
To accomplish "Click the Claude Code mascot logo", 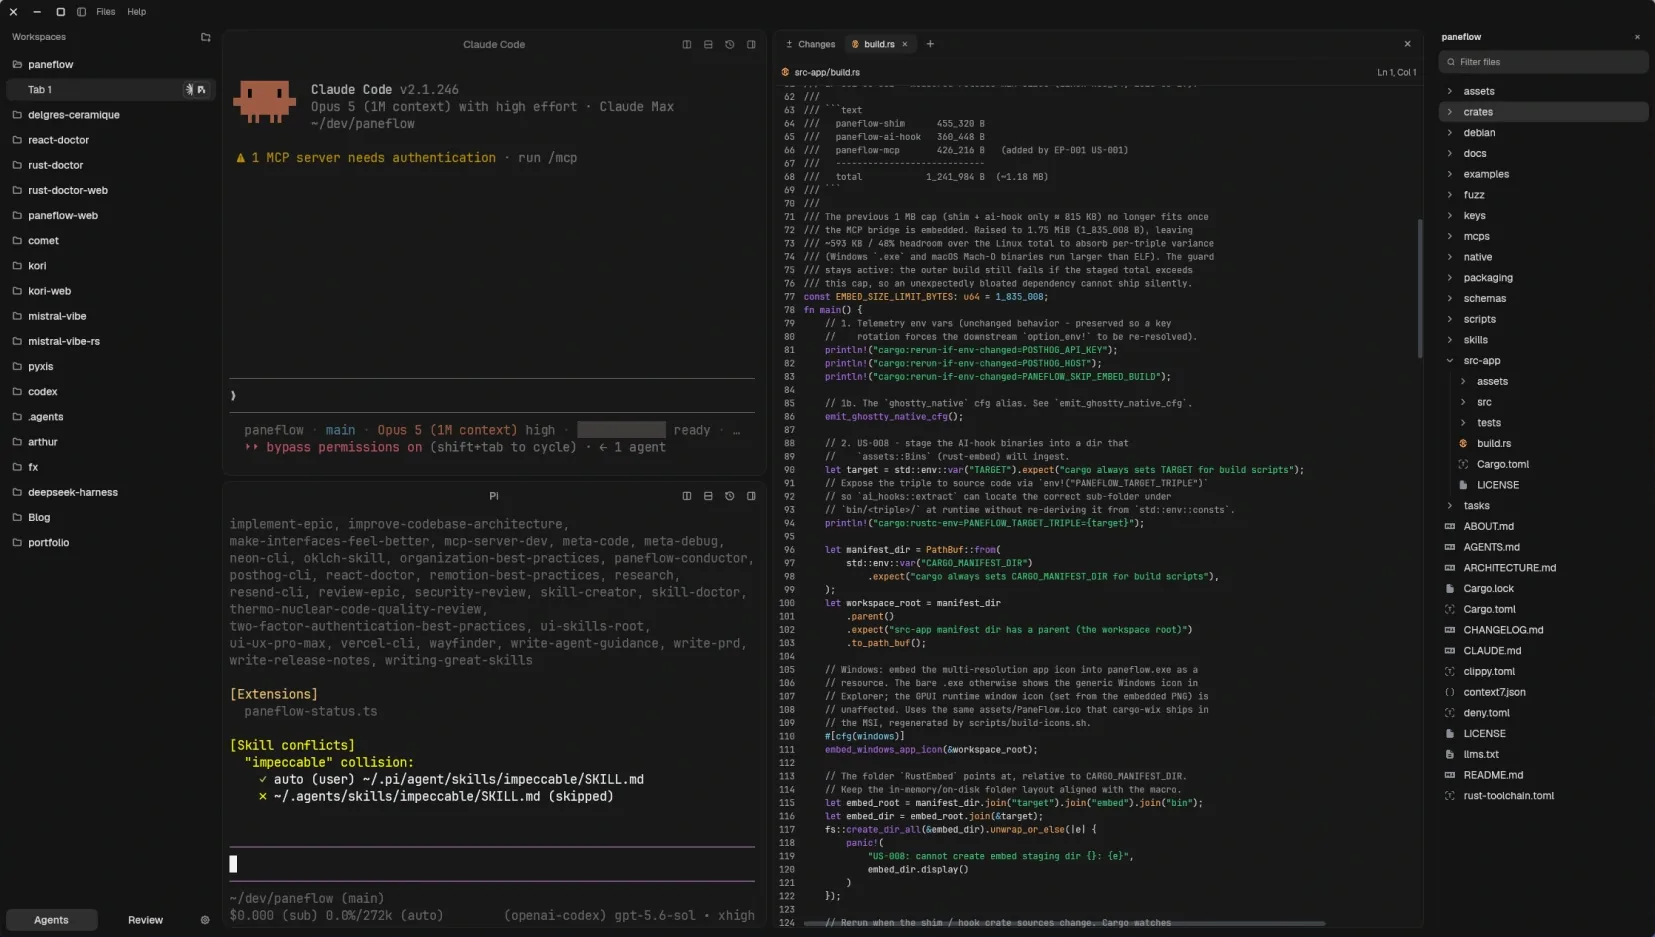I will [x=265, y=102].
